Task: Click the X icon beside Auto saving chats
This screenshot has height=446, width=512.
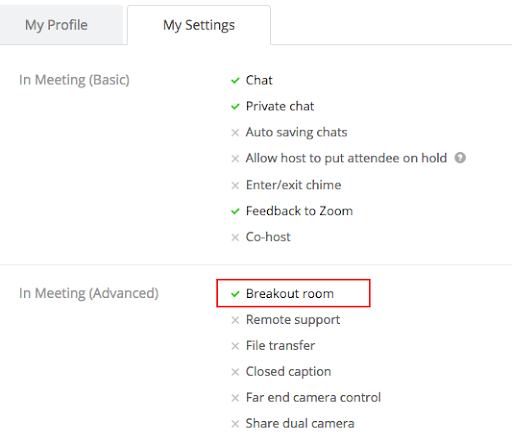Action: click(235, 133)
